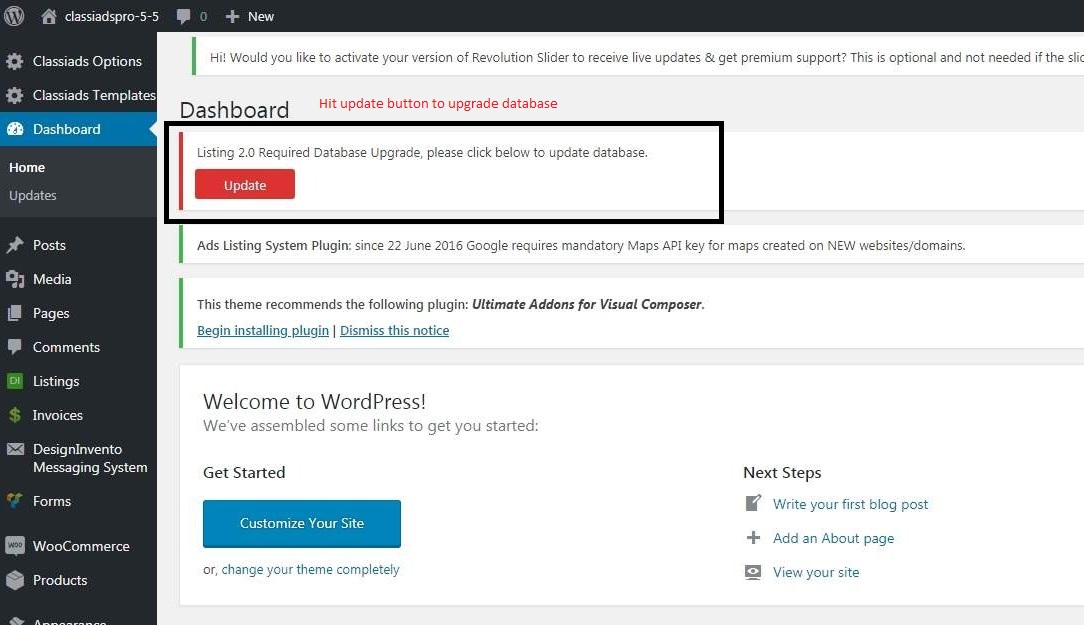Open the Updates submenu item
Viewport: 1084px width, 625px height.
tap(32, 196)
